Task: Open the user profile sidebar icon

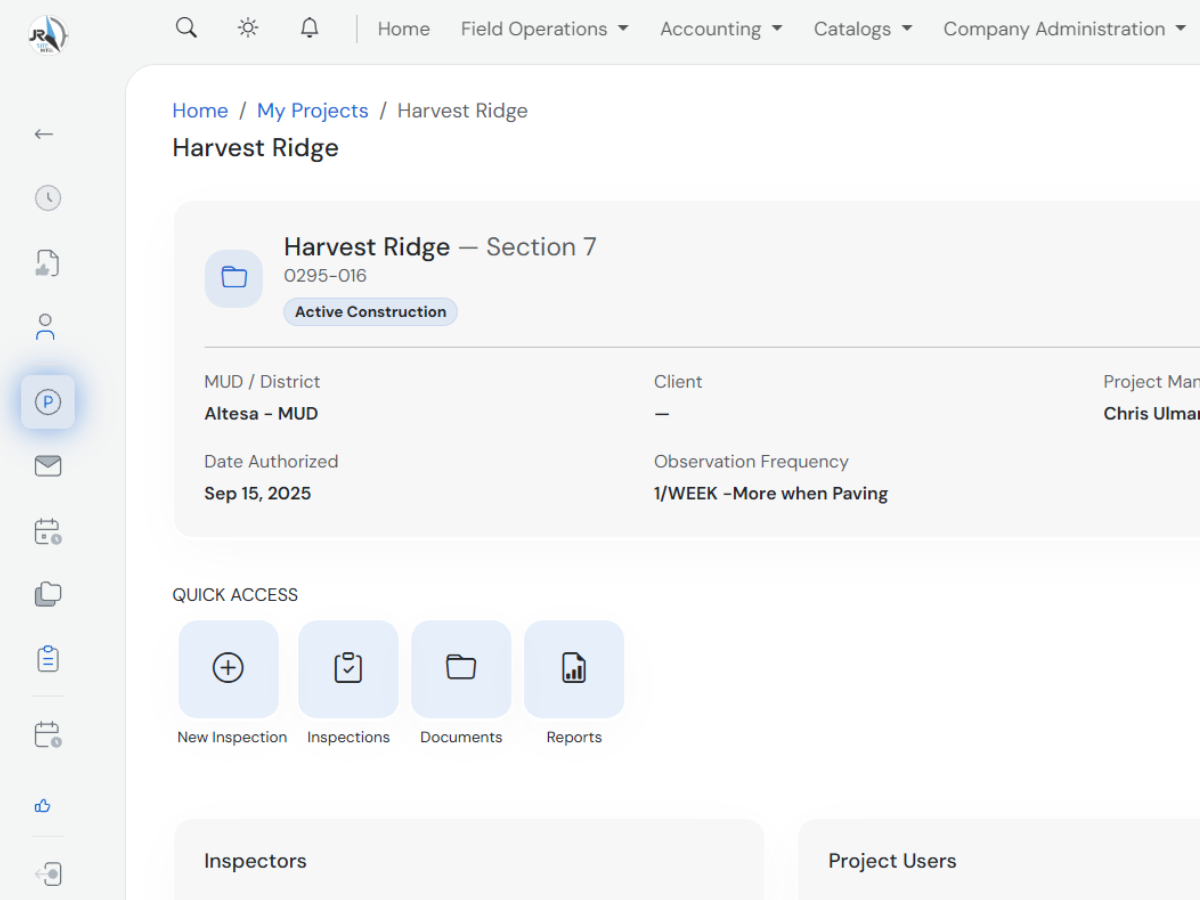Action: [45, 327]
